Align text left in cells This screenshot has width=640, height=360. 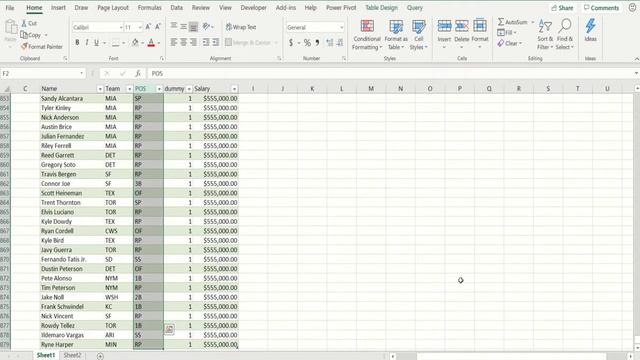(x=174, y=42)
